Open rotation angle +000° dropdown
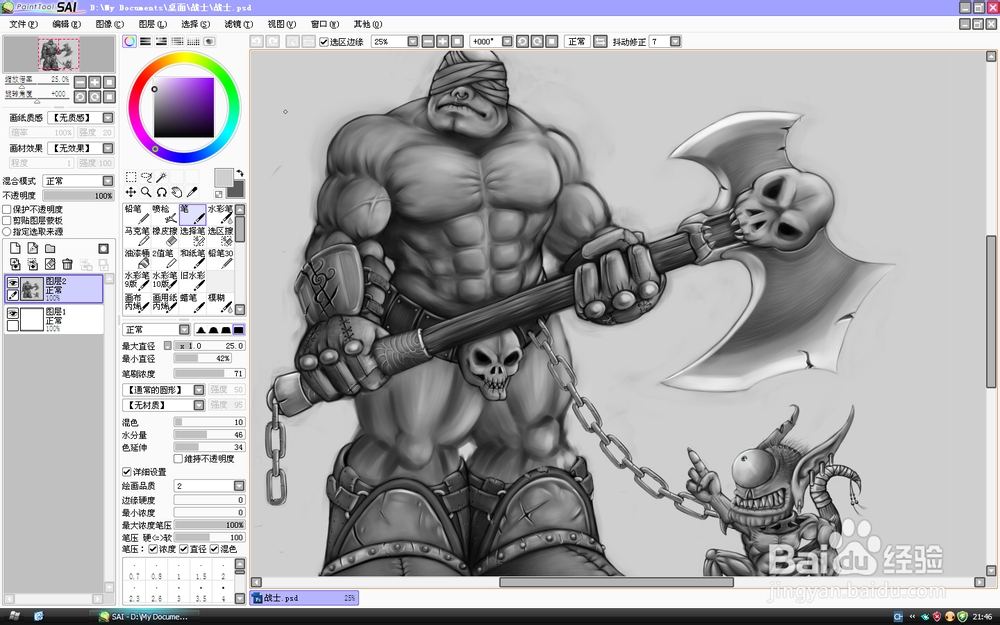The image size is (1000, 625). (507, 41)
